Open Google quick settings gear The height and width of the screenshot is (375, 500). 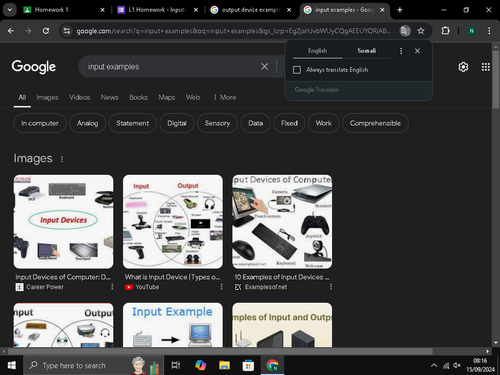463,67
